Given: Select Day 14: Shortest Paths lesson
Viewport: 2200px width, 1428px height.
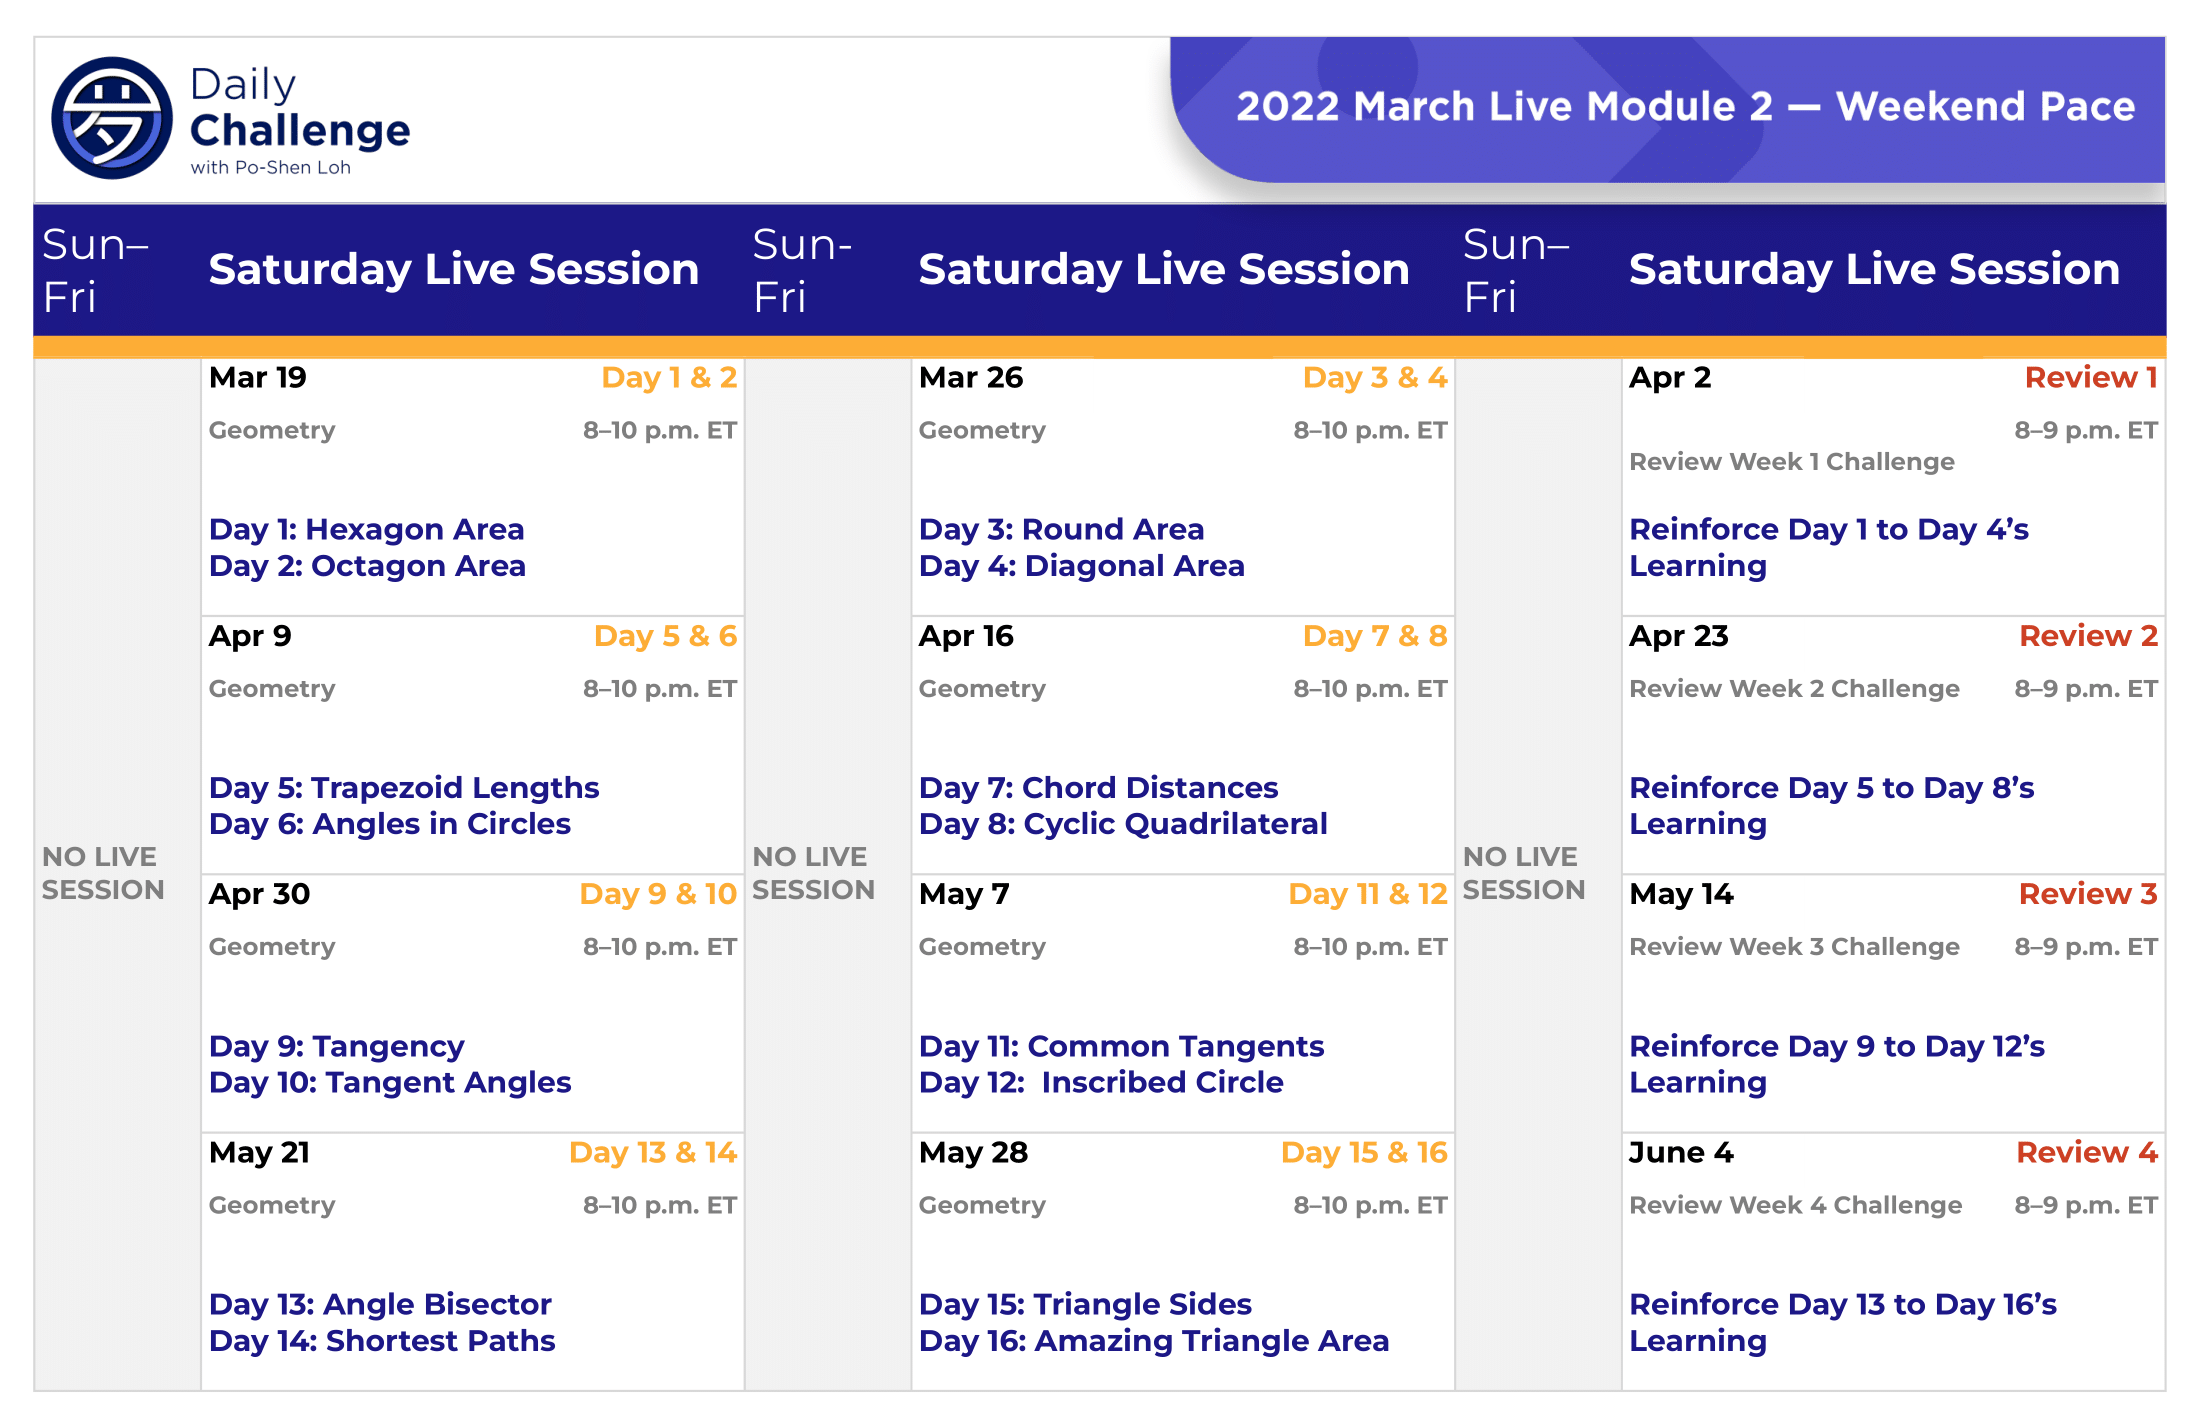Looking at the screenshot, I should click(x=382, y=1341).
